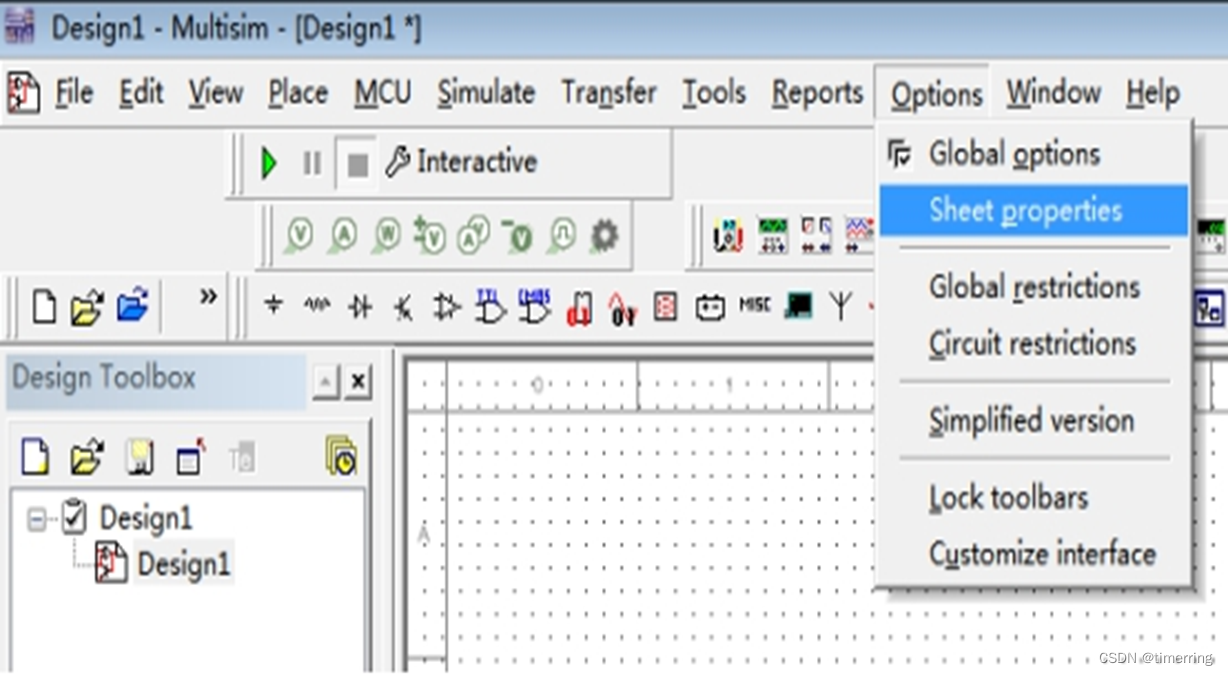The width and height of the screenshot is (1228, 675).
Task: Click the Open sample folder icon
Action: [x=133, y=305]
